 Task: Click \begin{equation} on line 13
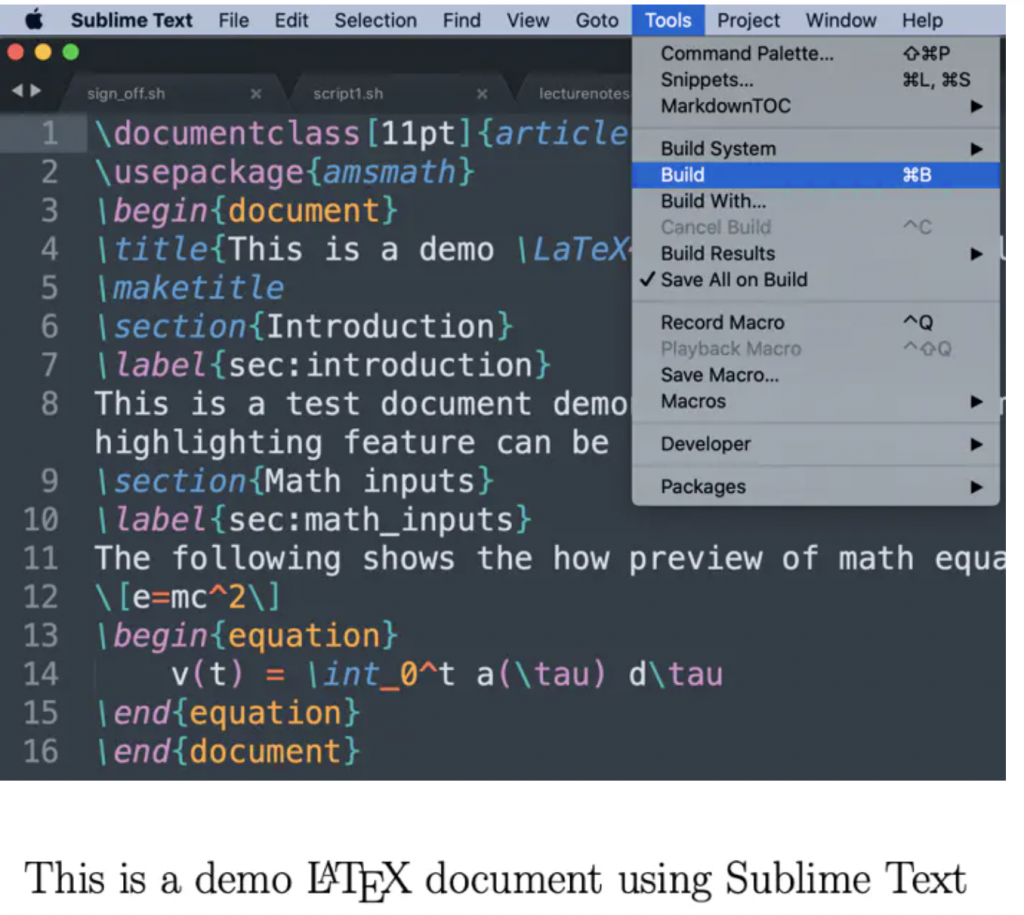[246, 635]
